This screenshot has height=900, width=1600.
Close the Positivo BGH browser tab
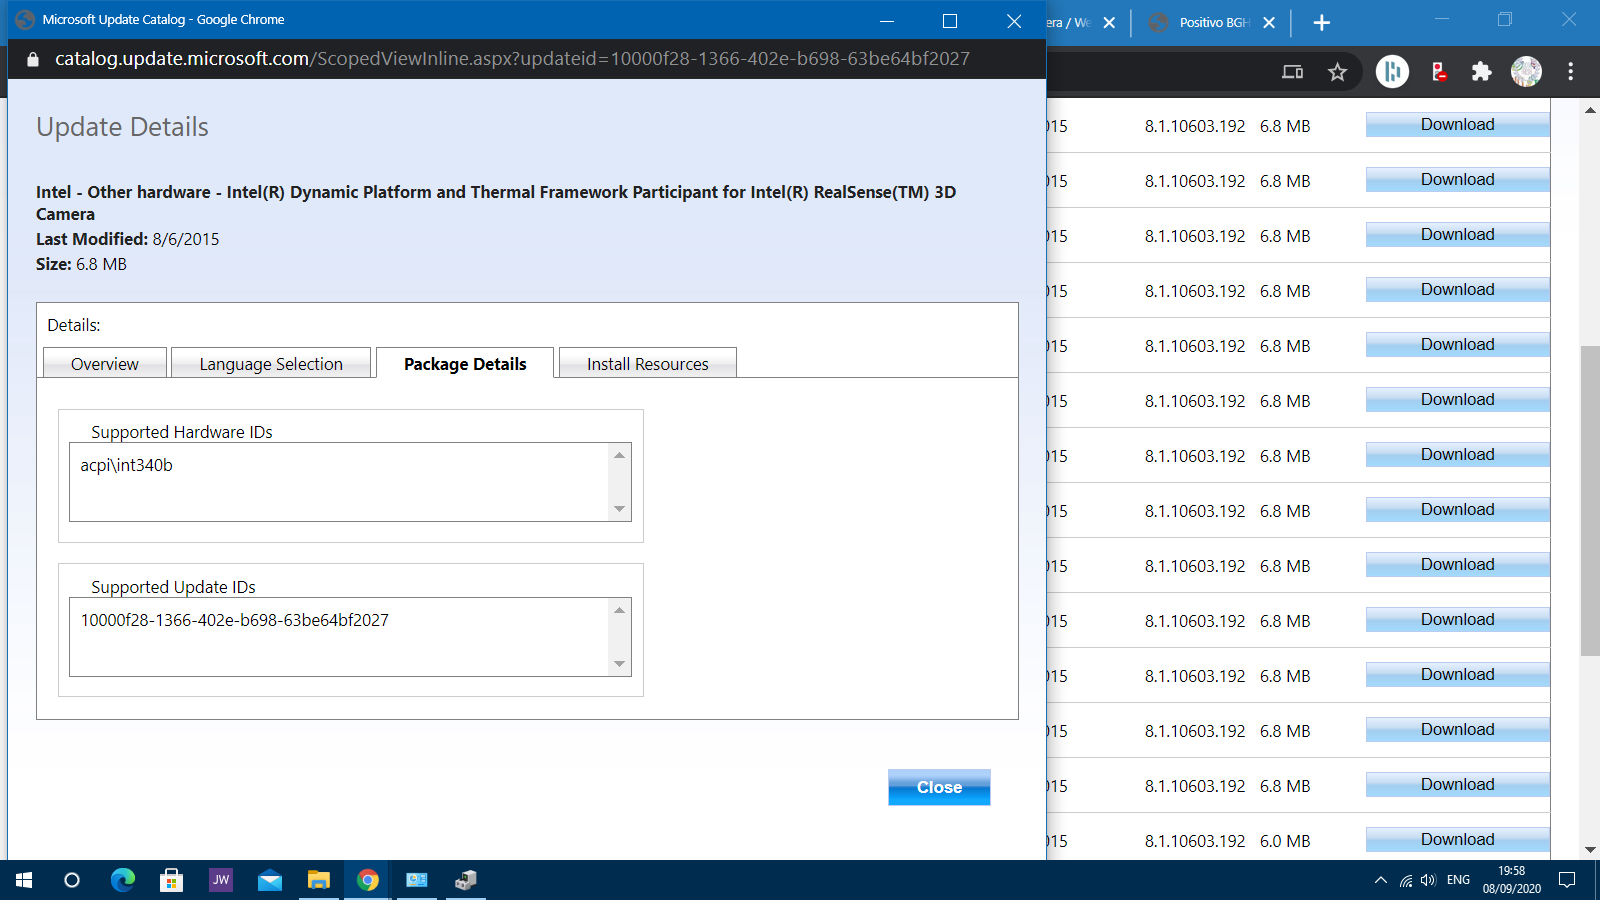1269,23
